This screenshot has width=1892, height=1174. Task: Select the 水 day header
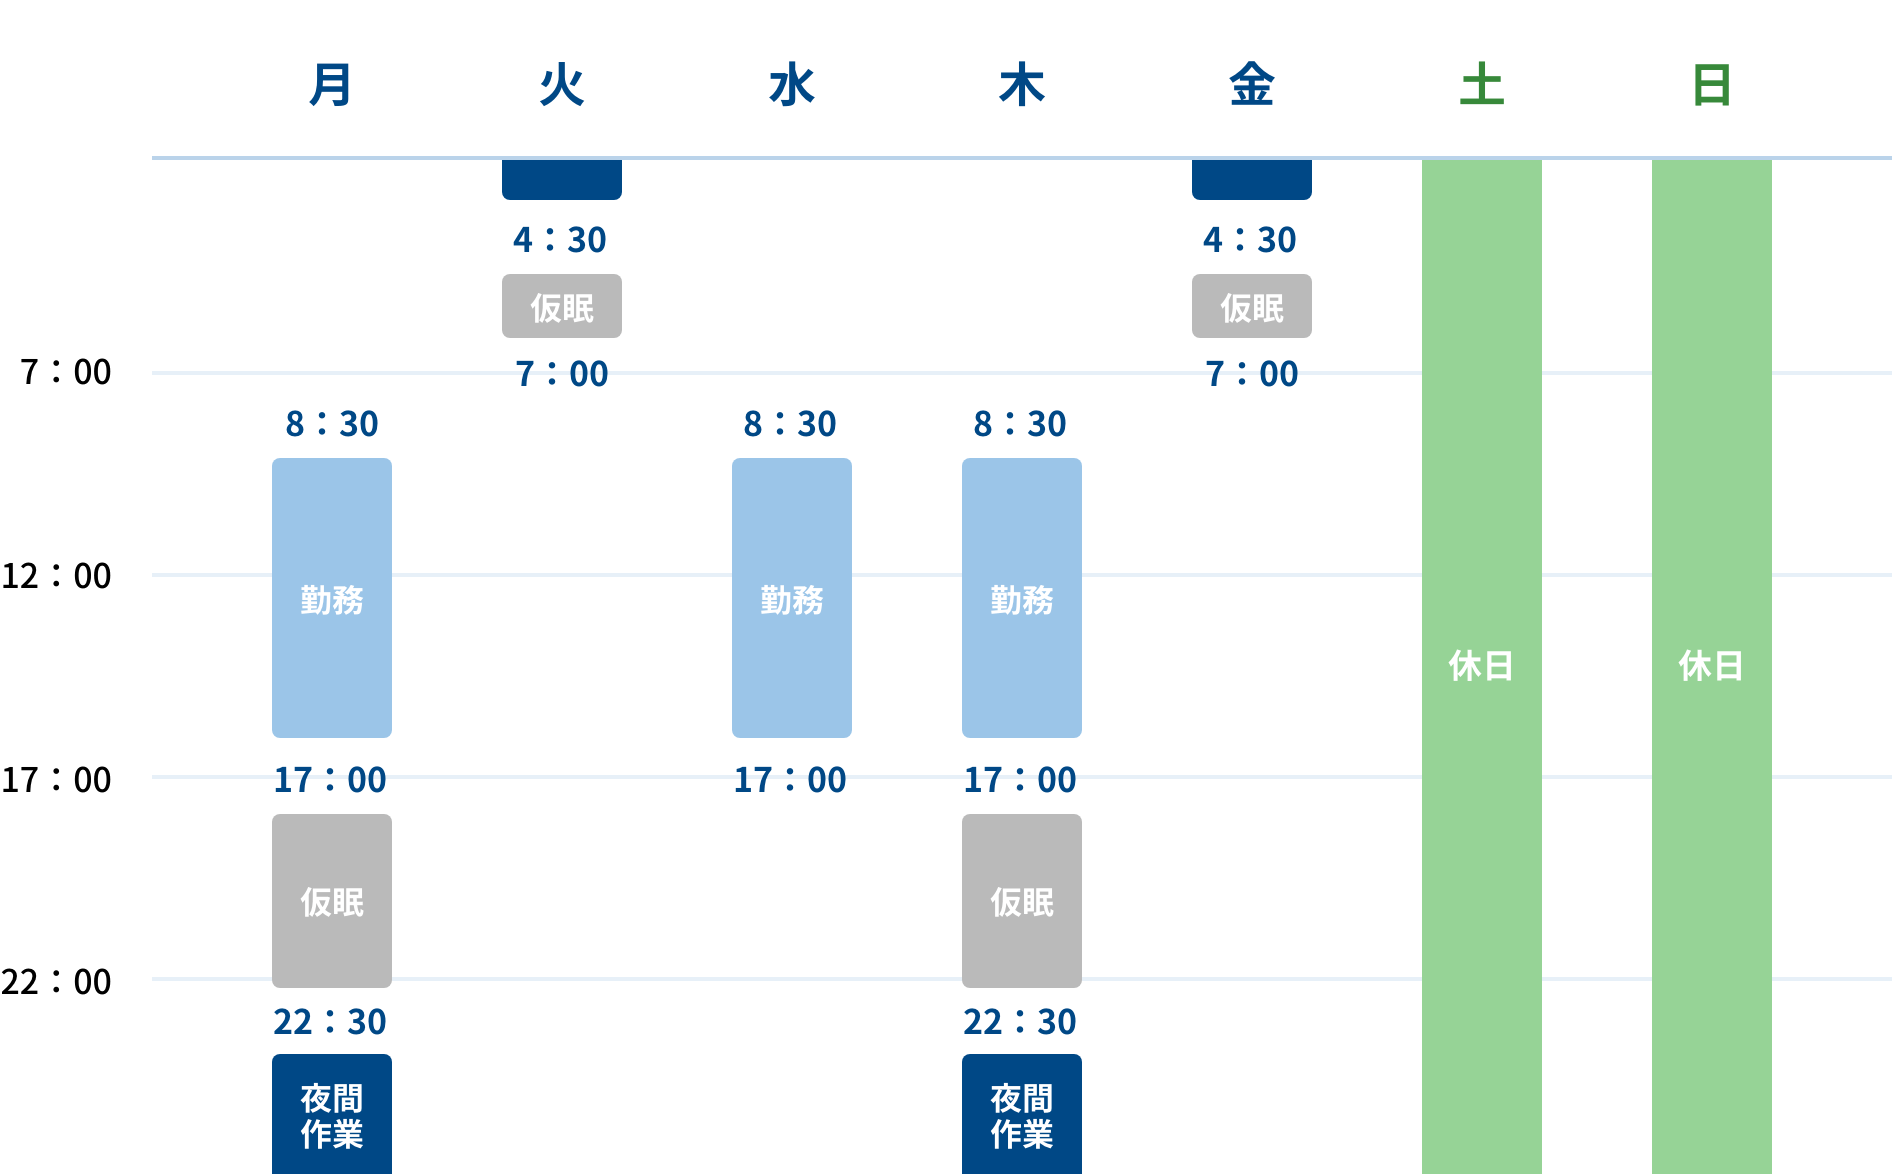tap(791, 85)
